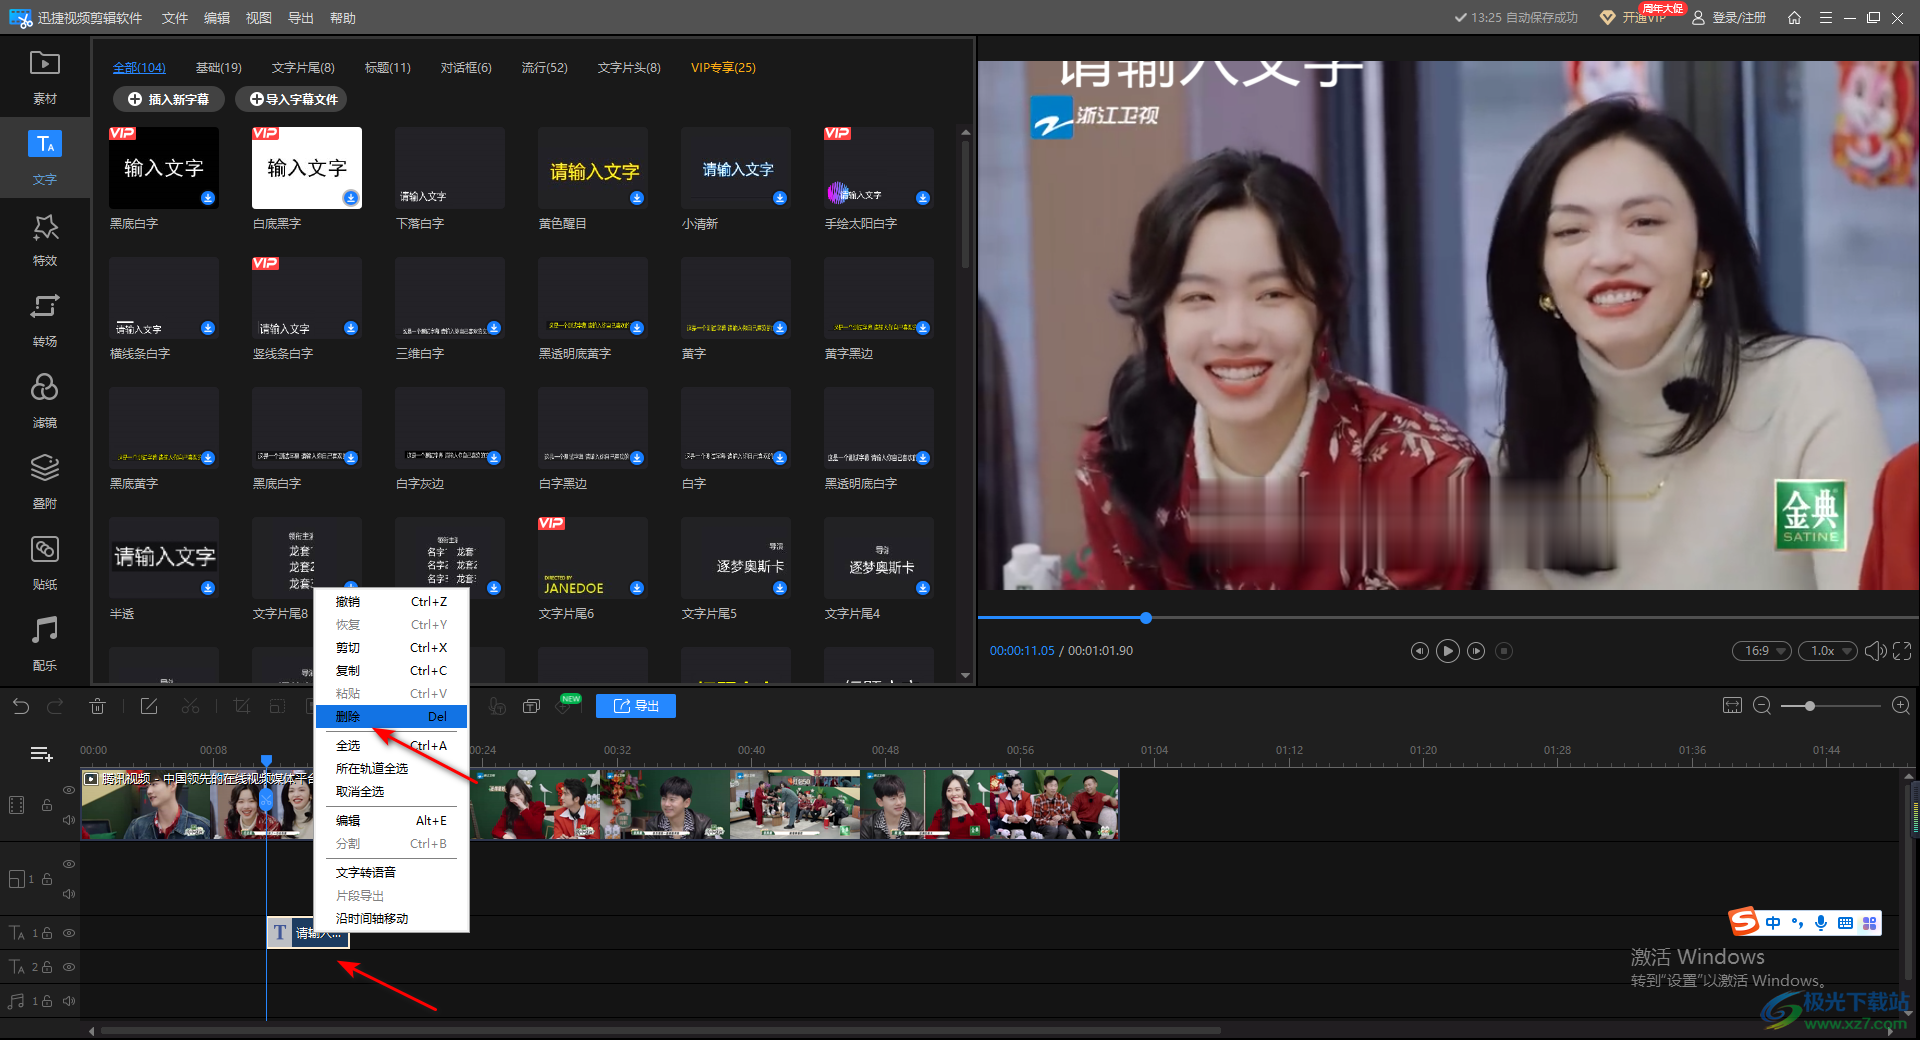
Task: Choose 剪切 in the context menu
Action: [391, 648]
